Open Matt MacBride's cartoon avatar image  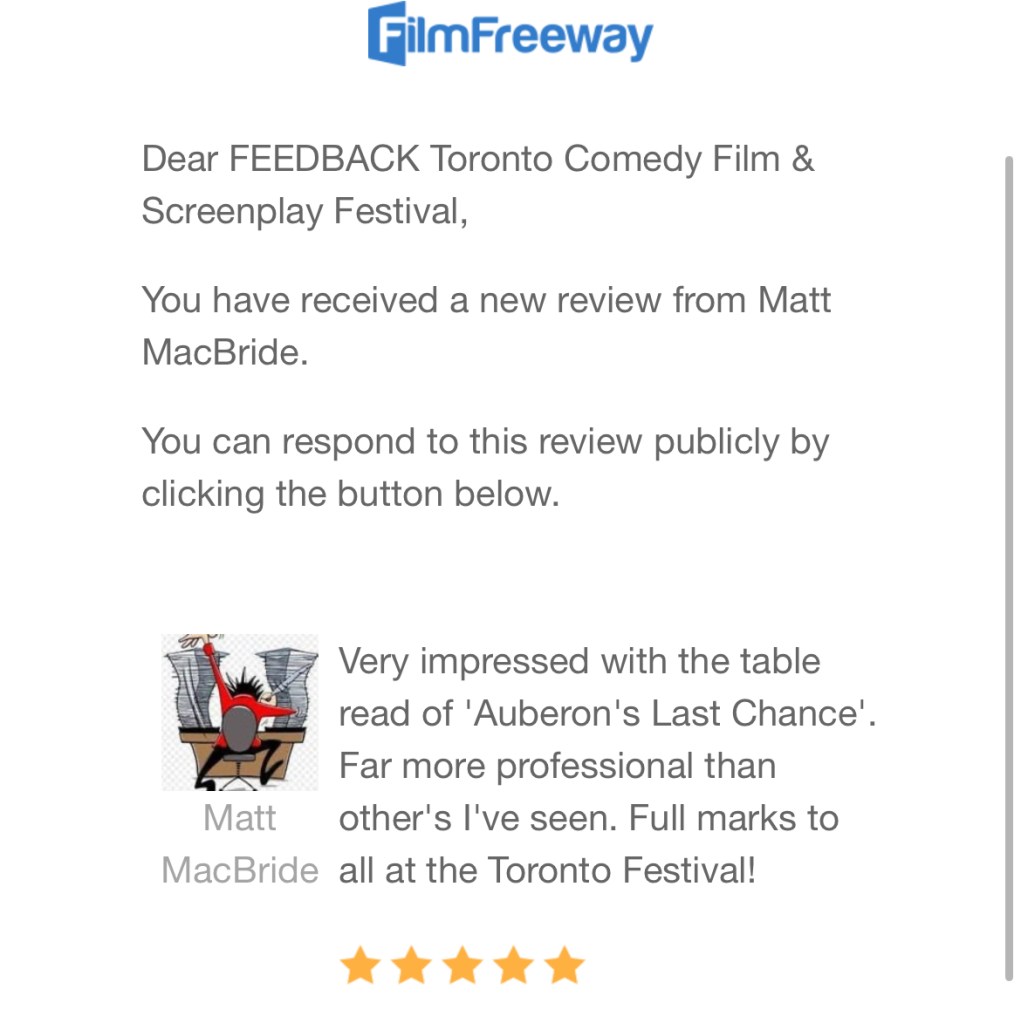pos(240,712)
